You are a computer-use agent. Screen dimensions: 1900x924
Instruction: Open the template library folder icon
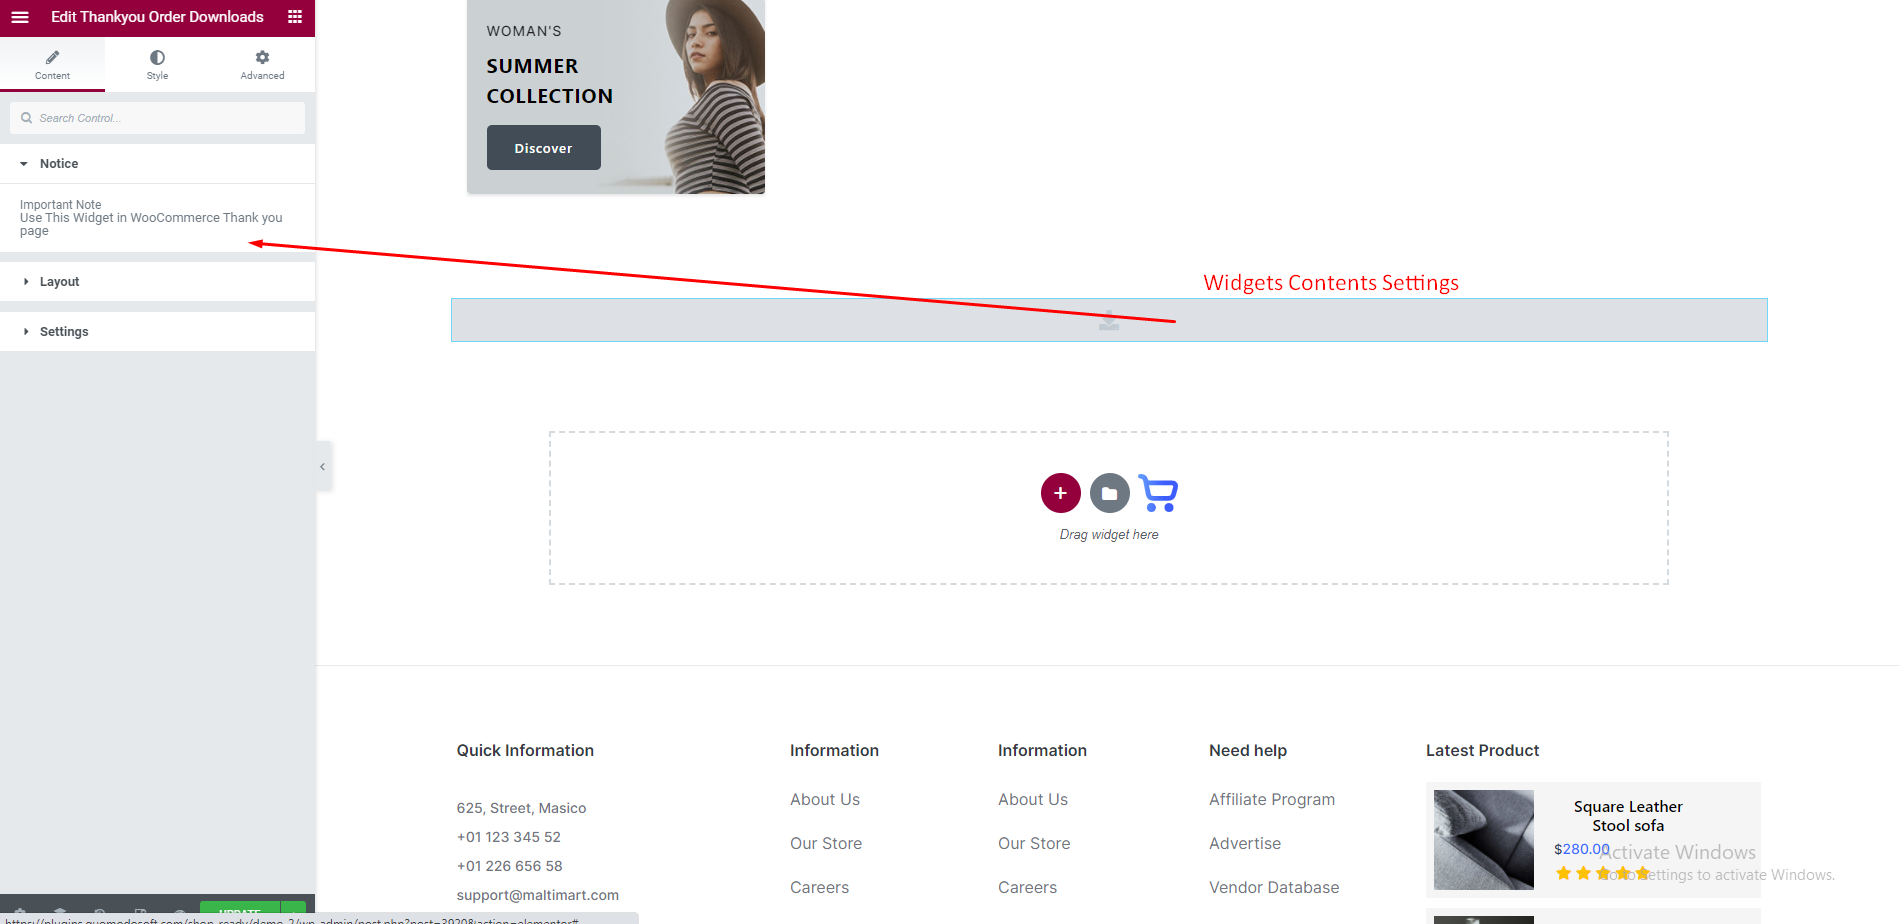(1109, 493)
